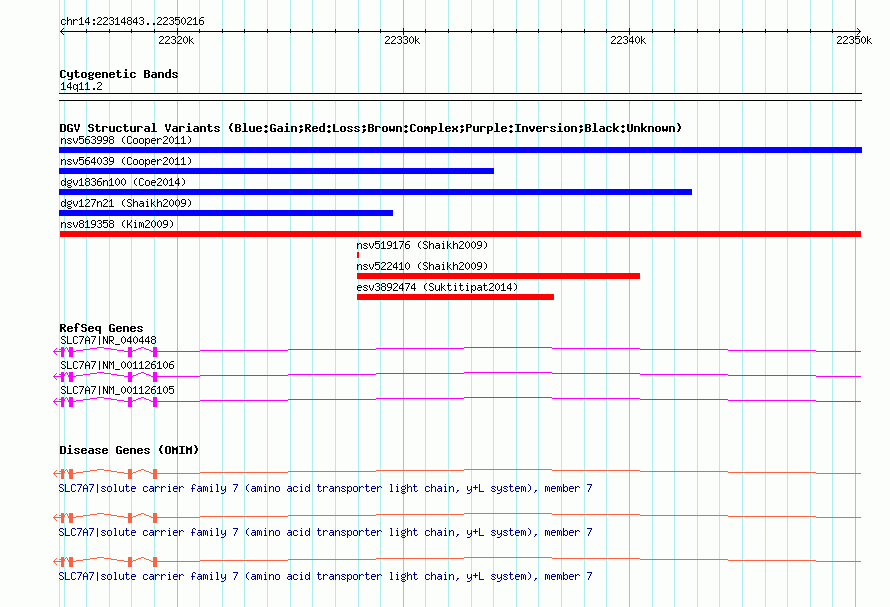Click the 22330k ruler tick label
The width and height of the screenshot is (890, 607).
[402, 40]
